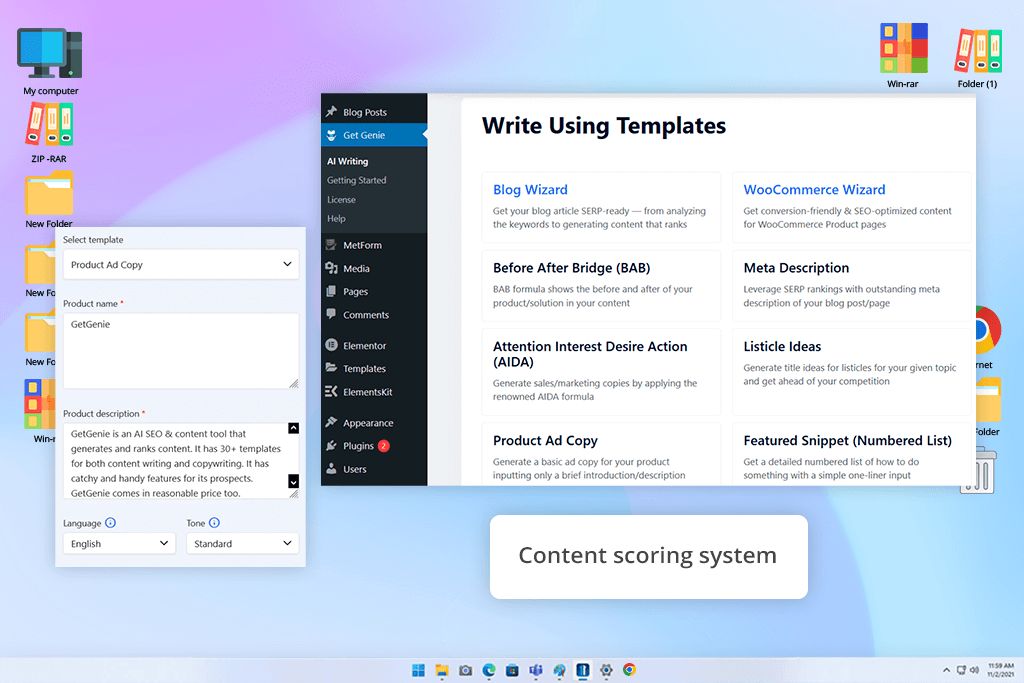The width and height of the screenshot is (1024, 683).
Task: Open AI Writing submenu item
Action: (x=347, y=161)
